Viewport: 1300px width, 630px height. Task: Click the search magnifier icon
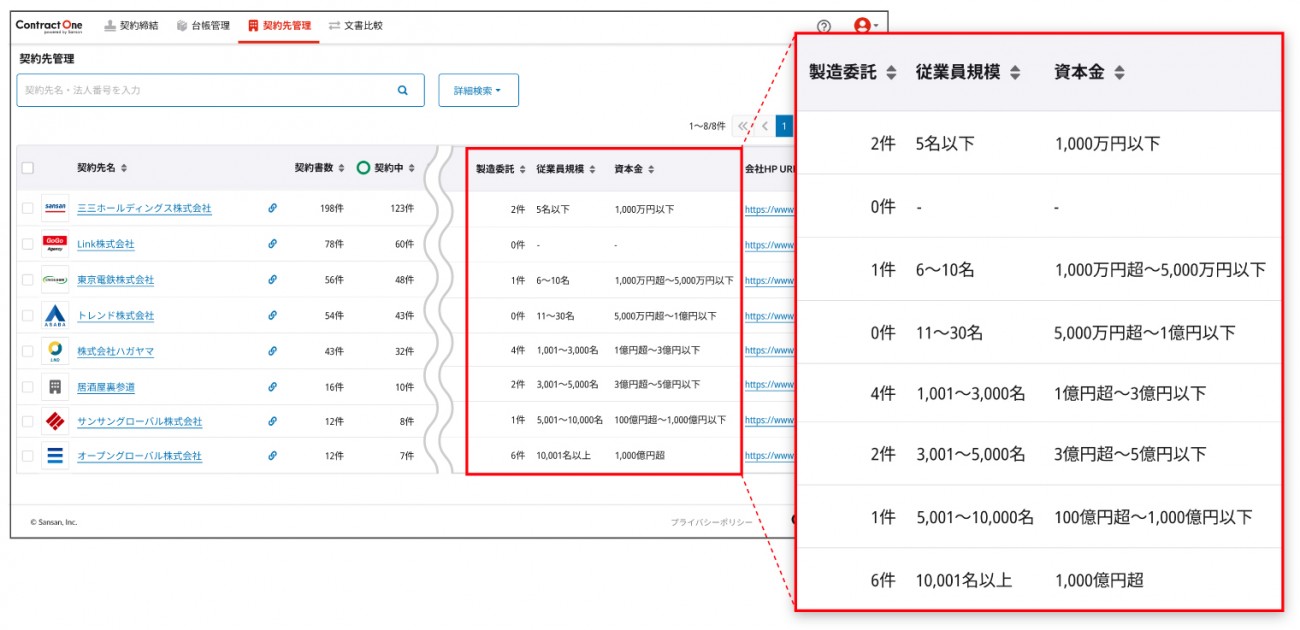pyautogui.click(x=403, y=90)
